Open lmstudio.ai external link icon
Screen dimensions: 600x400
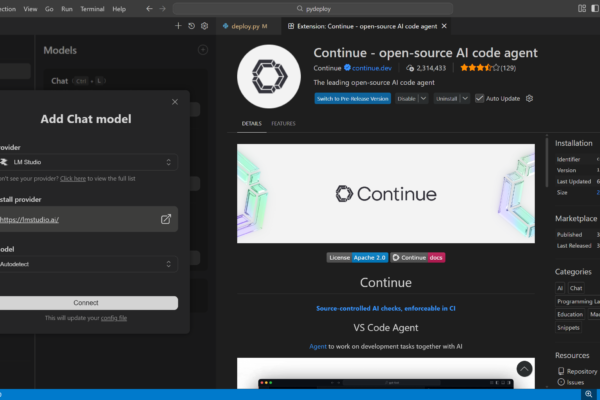pos(166,219)
